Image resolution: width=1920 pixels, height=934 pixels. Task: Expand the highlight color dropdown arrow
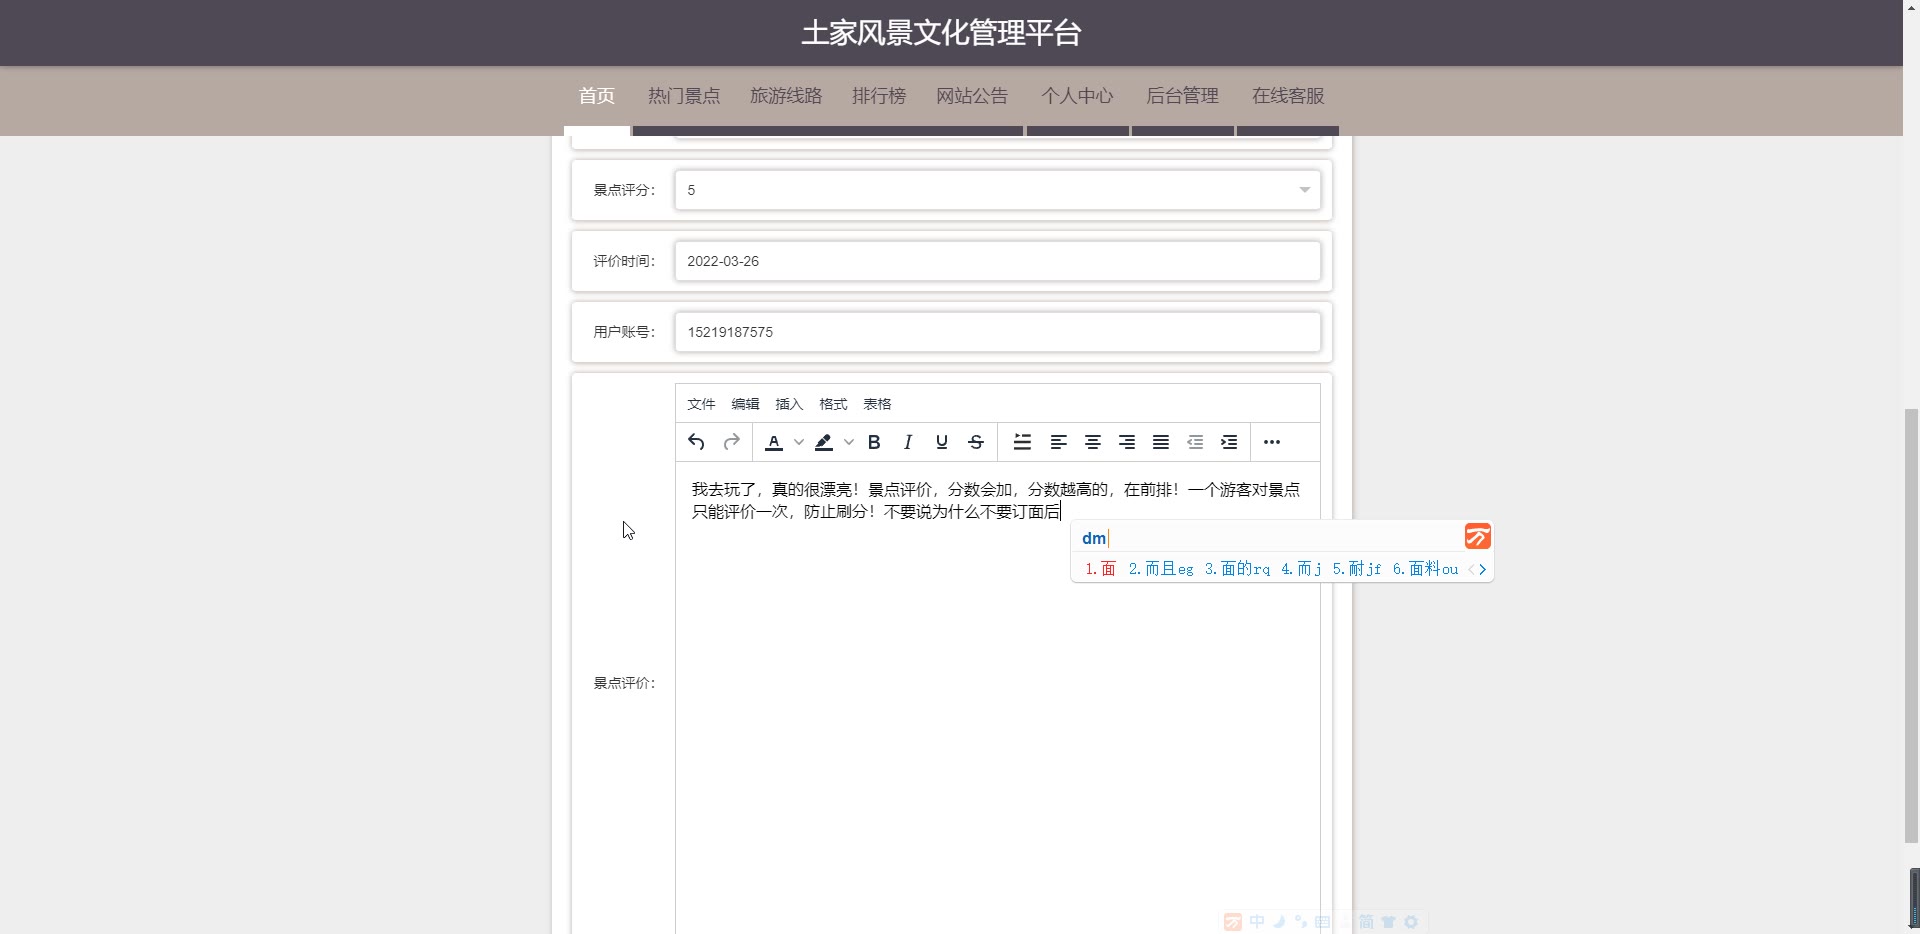[848, 442]
